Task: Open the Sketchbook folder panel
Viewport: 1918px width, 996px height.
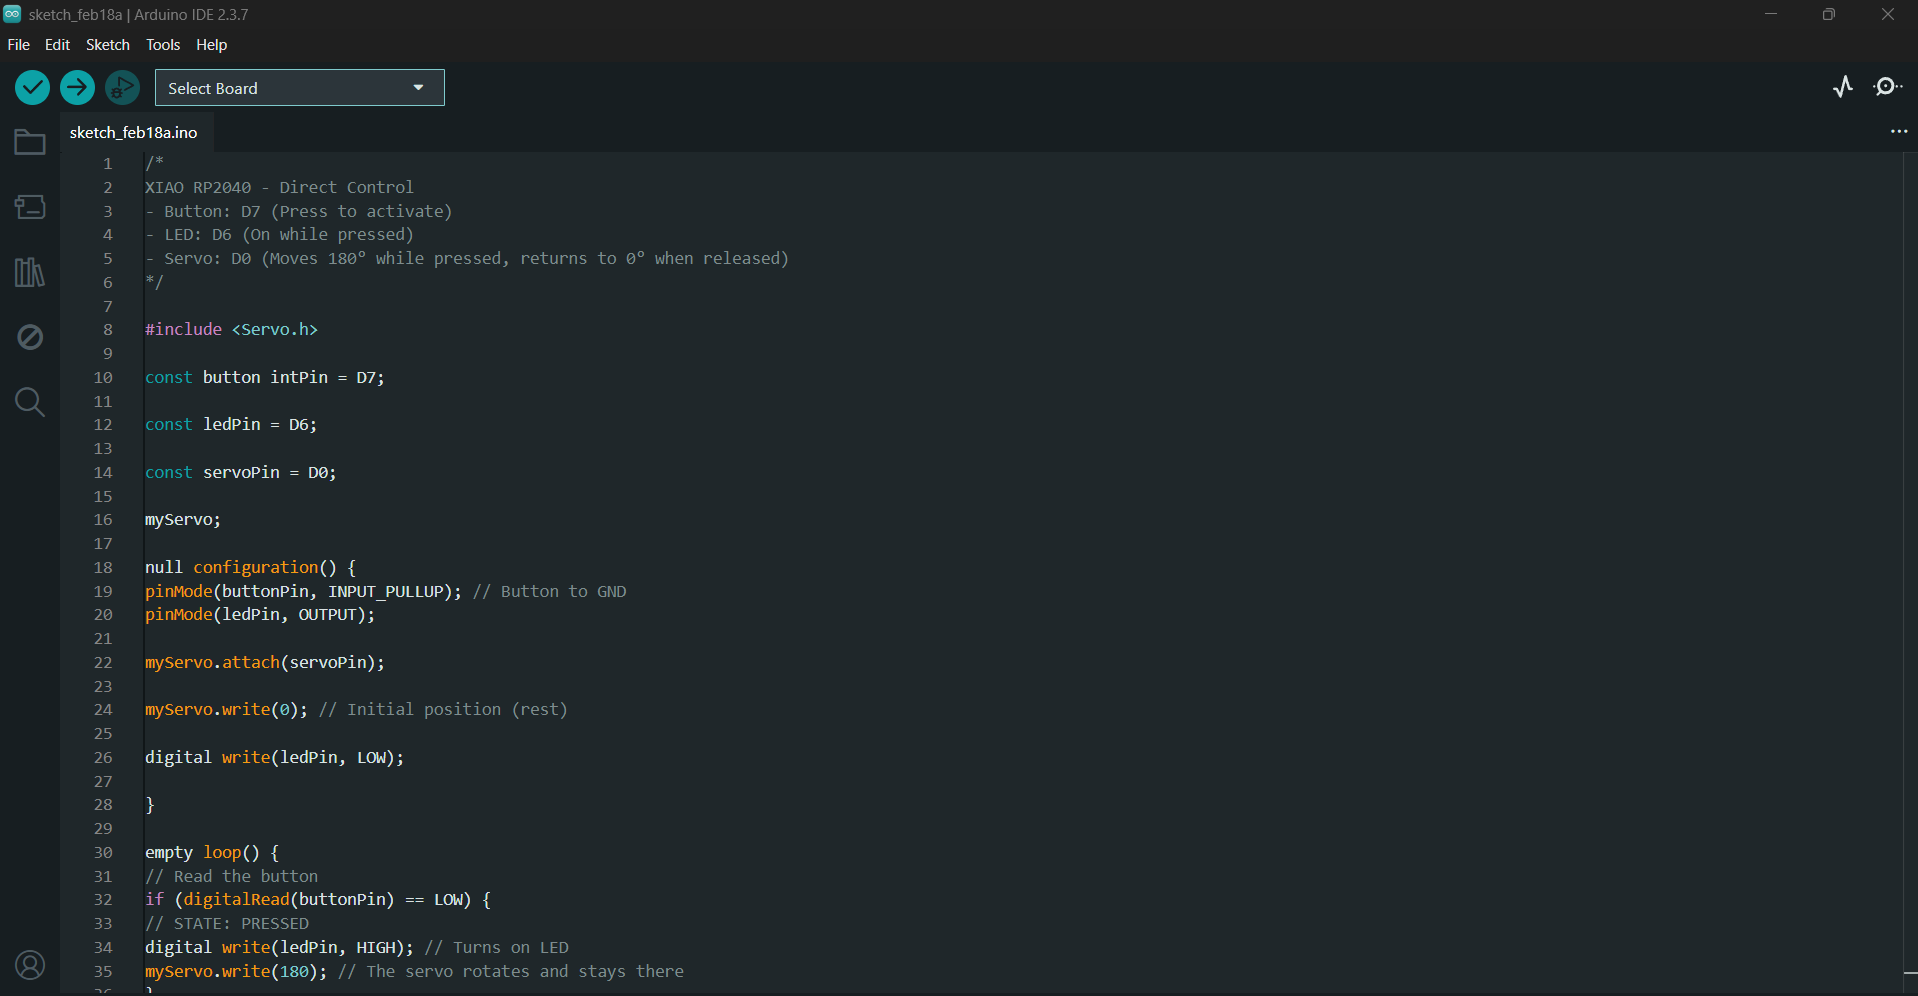Action: click(30, 142)
